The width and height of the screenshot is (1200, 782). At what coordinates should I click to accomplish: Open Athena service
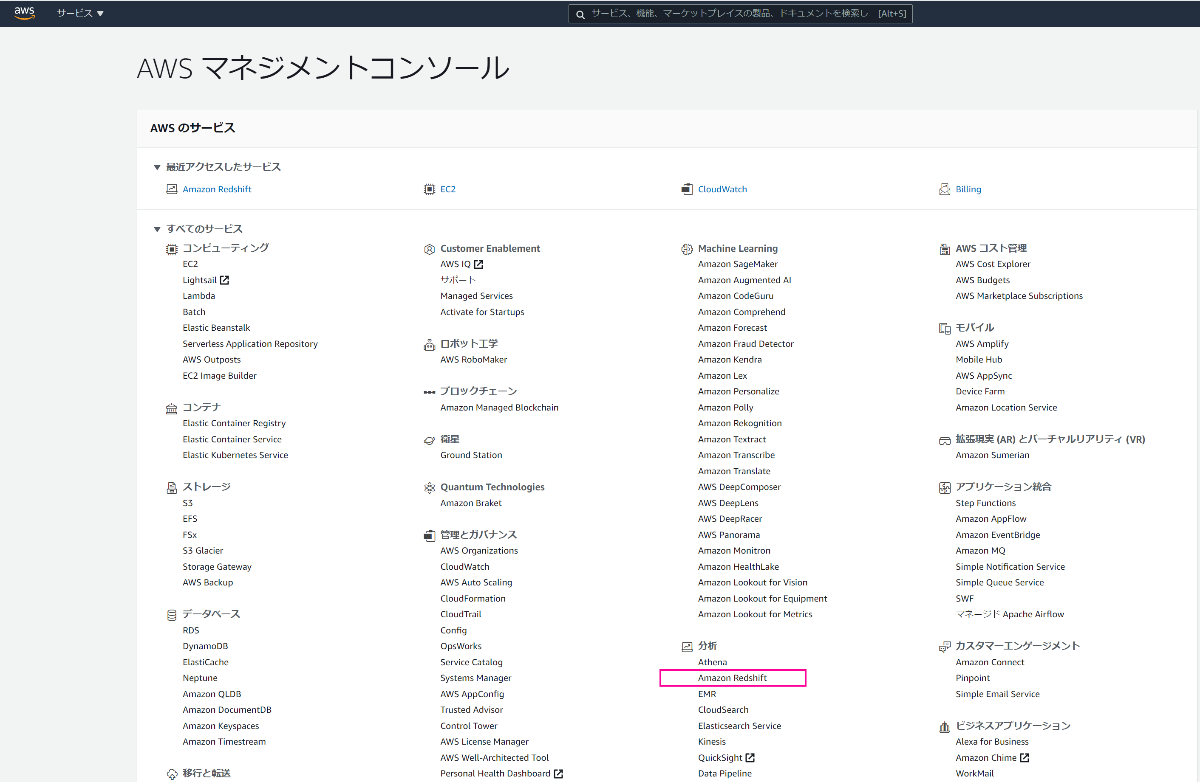point(713,662)
